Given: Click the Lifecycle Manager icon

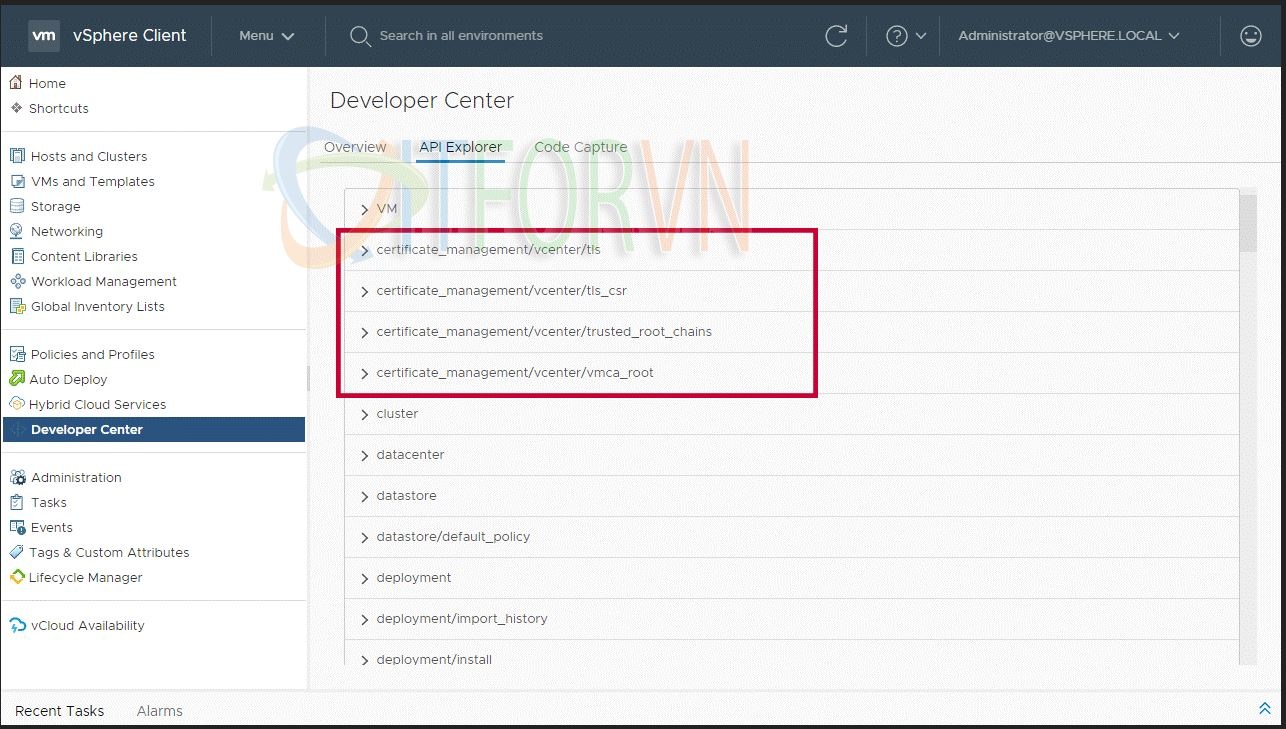Looking at the screenshot, I should point(17,577).
